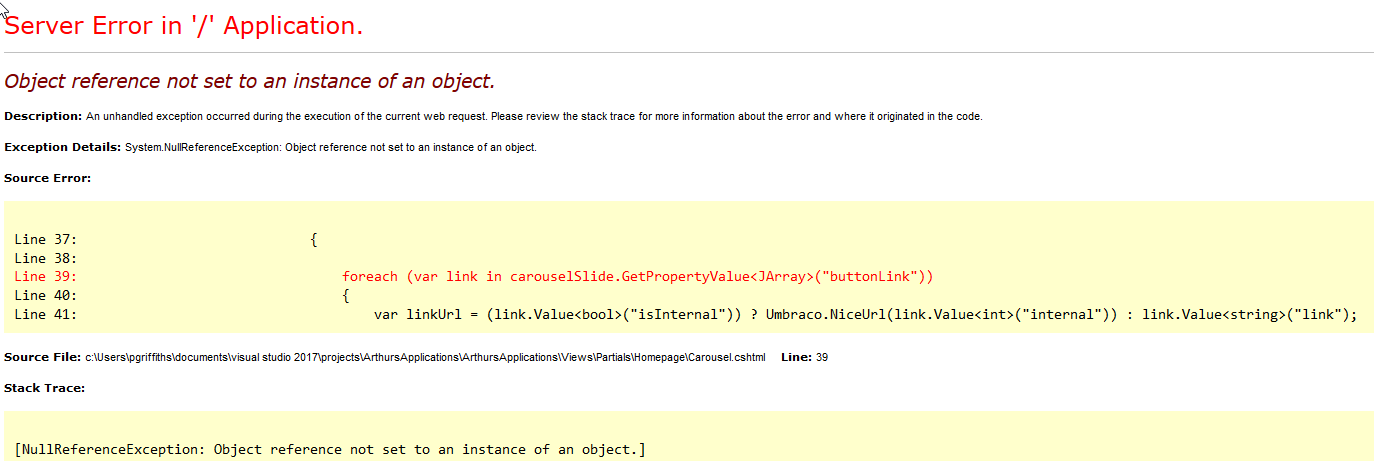Click the 'Line 38:' label in source block
The height and width of the screenshot is (461, 1374).
pyautogui.click(x=46, y=258)
